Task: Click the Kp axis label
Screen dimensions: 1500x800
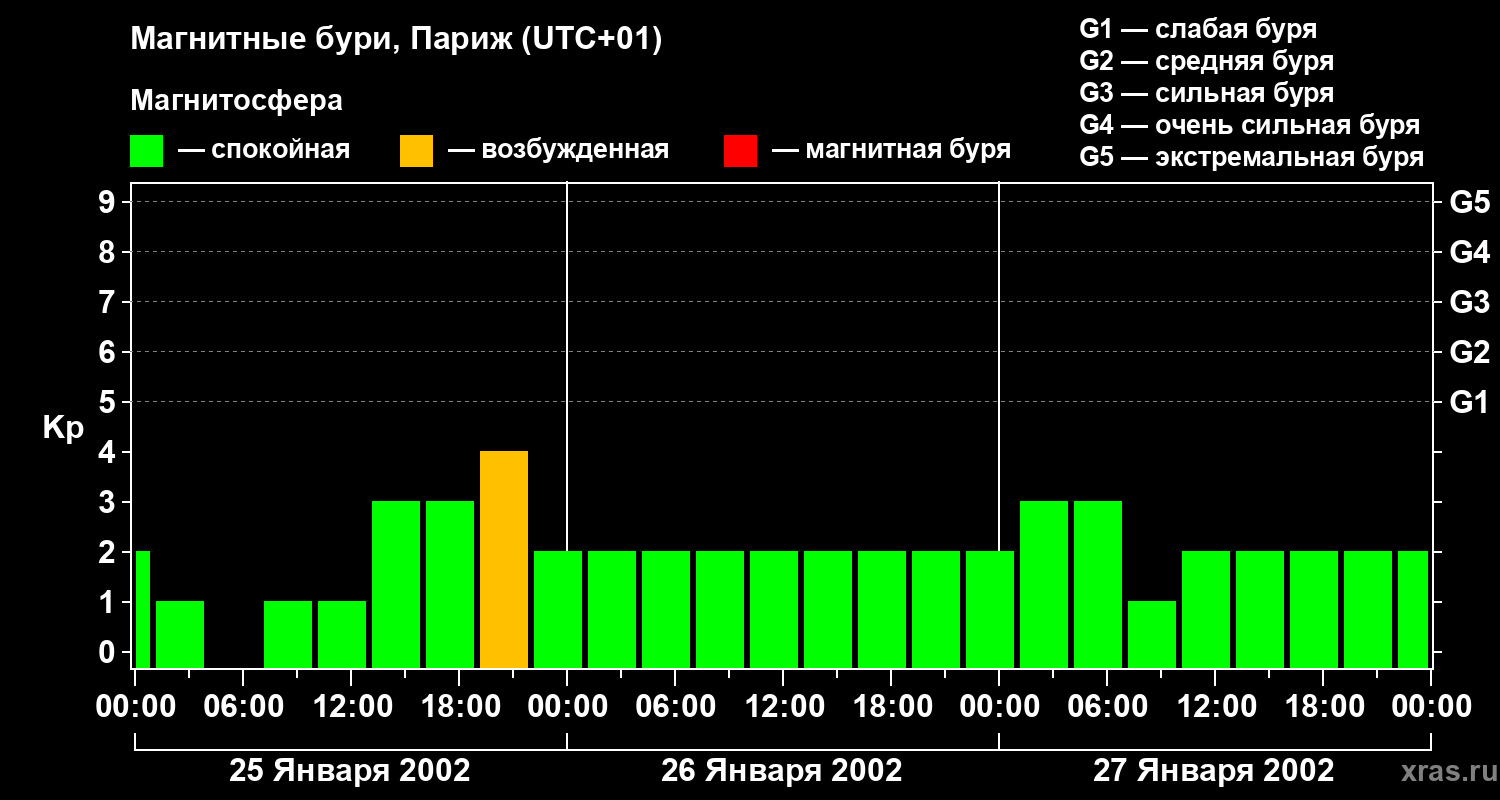Action: point(63,428)
